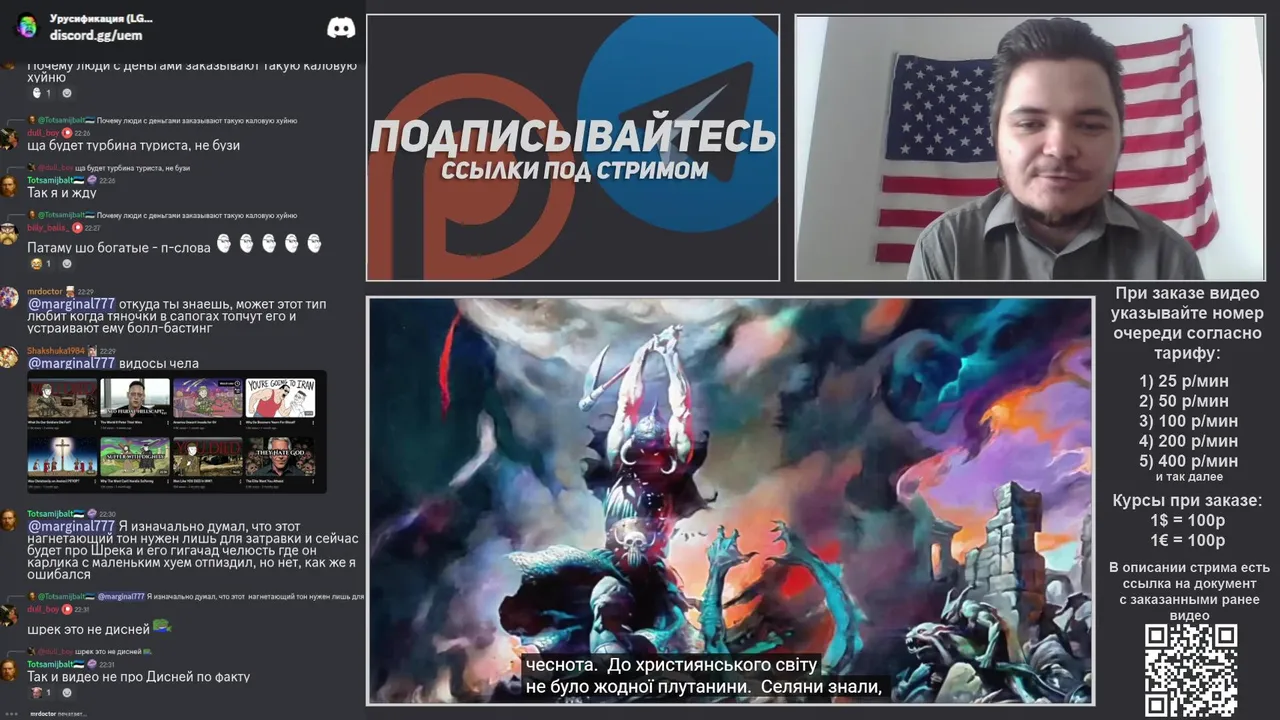Click the text 5) 400 р/мин
Image resolution: width=1280 pixels, height=720 pixels.
1188,461
